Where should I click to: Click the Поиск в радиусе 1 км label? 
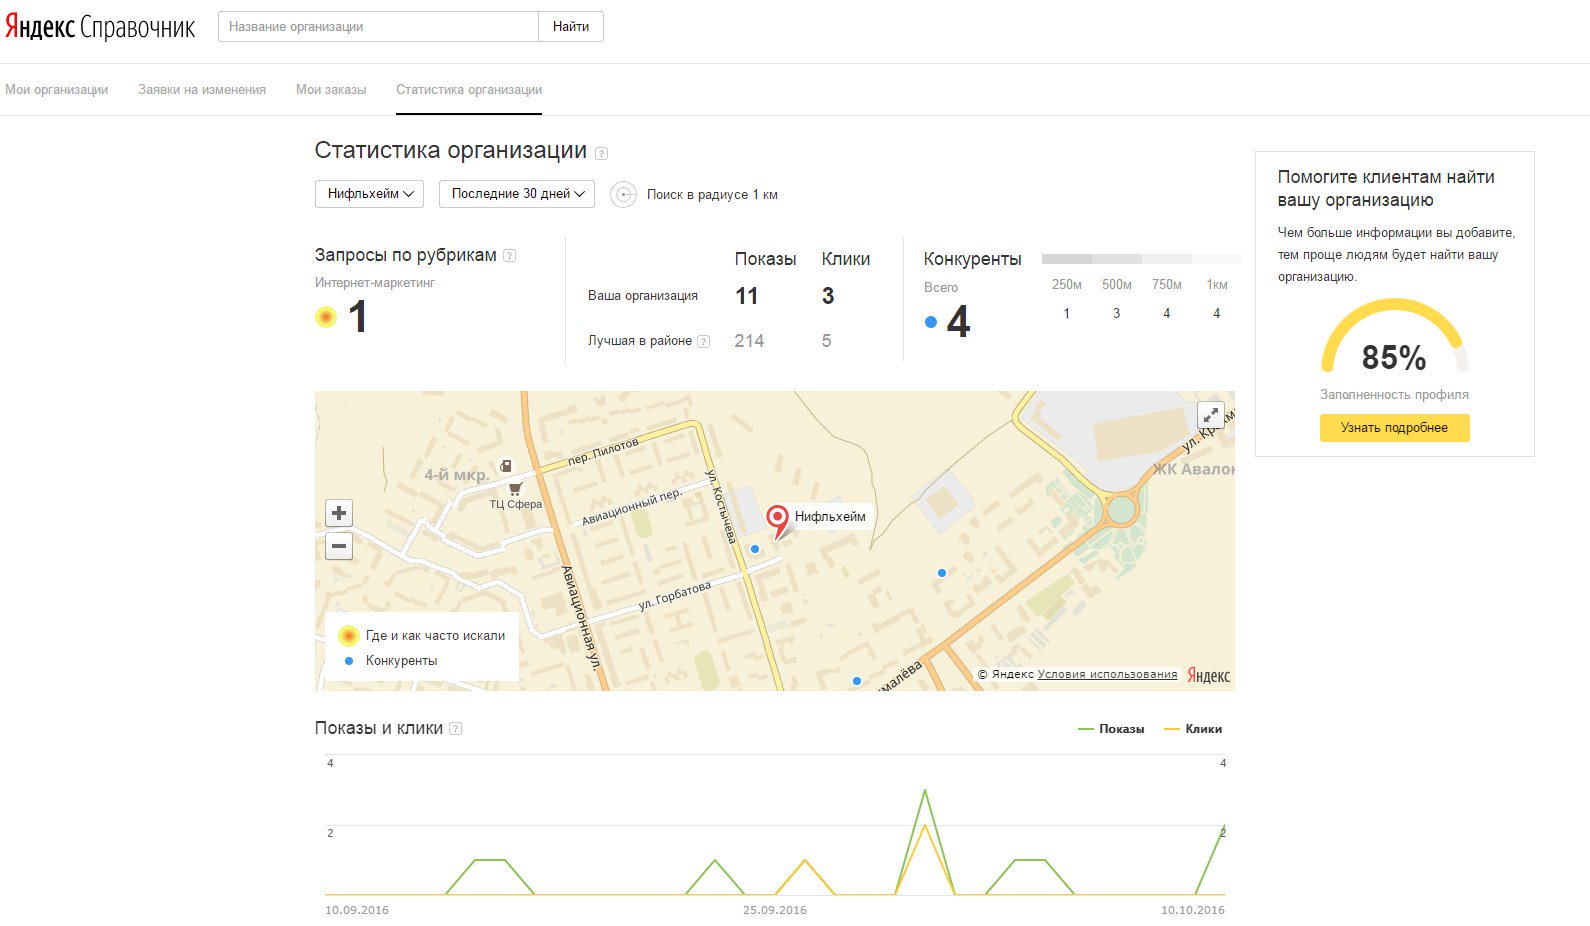click(712, 195)
